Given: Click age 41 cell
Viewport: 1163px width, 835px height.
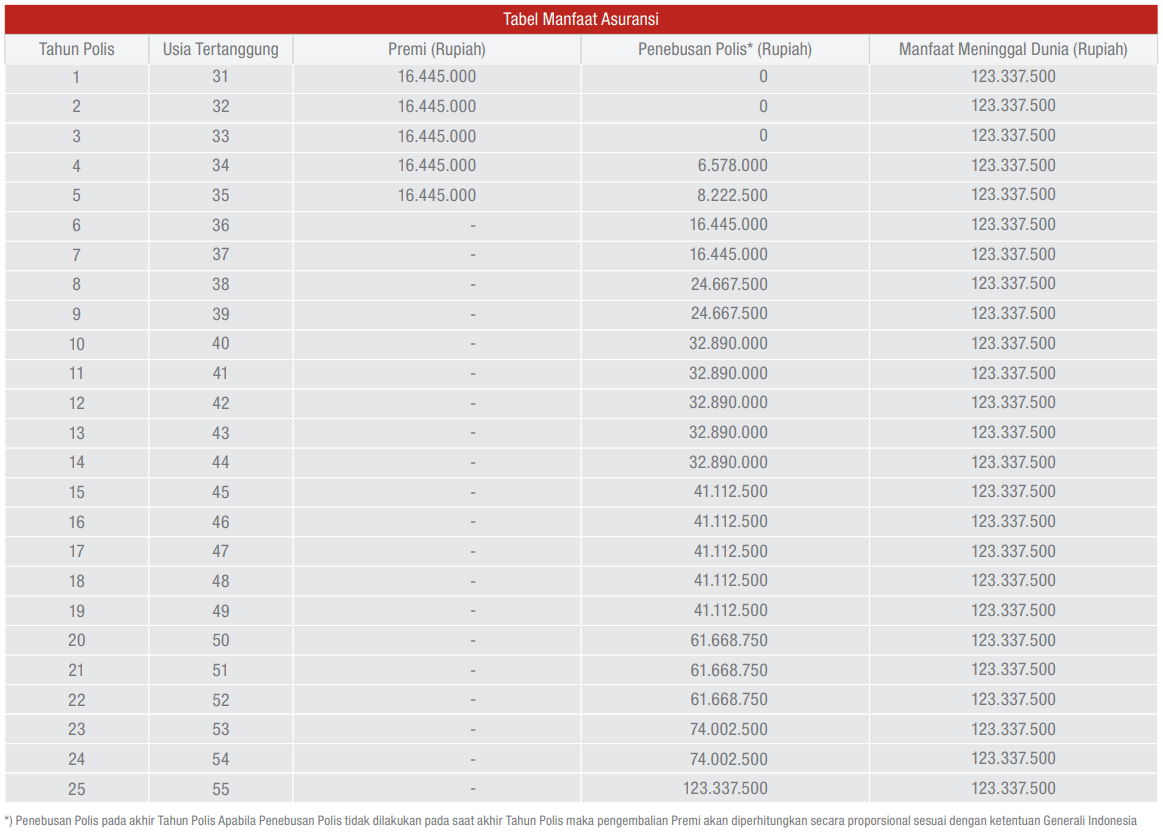Looking at the screenshot, I should pos(220,373).
